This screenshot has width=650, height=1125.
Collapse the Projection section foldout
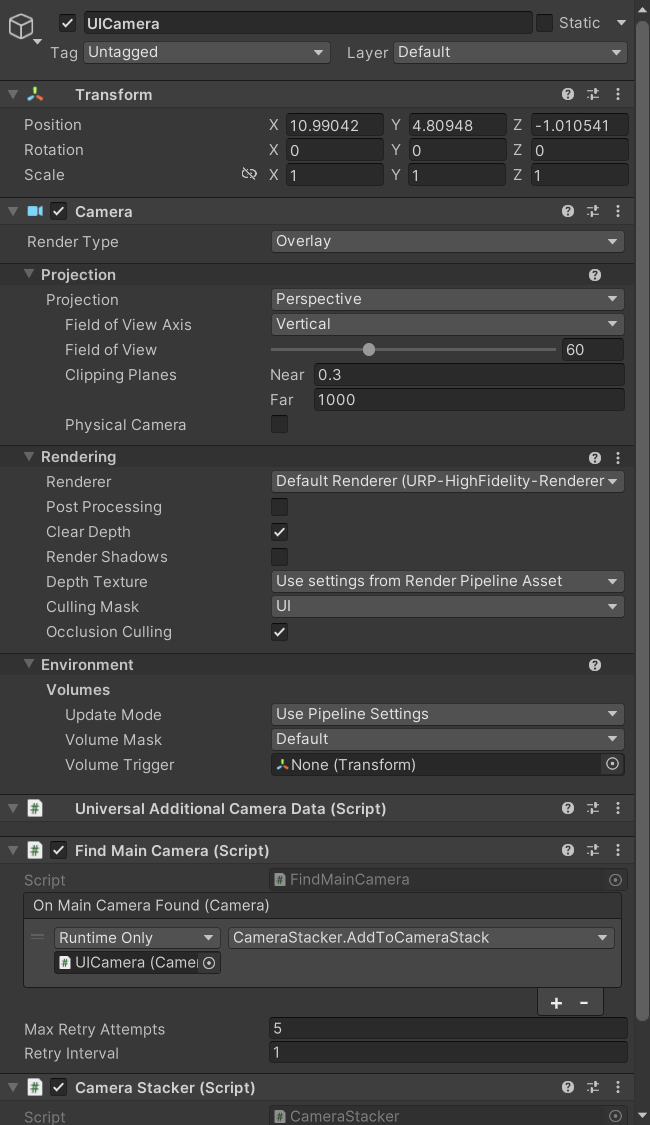29,274
